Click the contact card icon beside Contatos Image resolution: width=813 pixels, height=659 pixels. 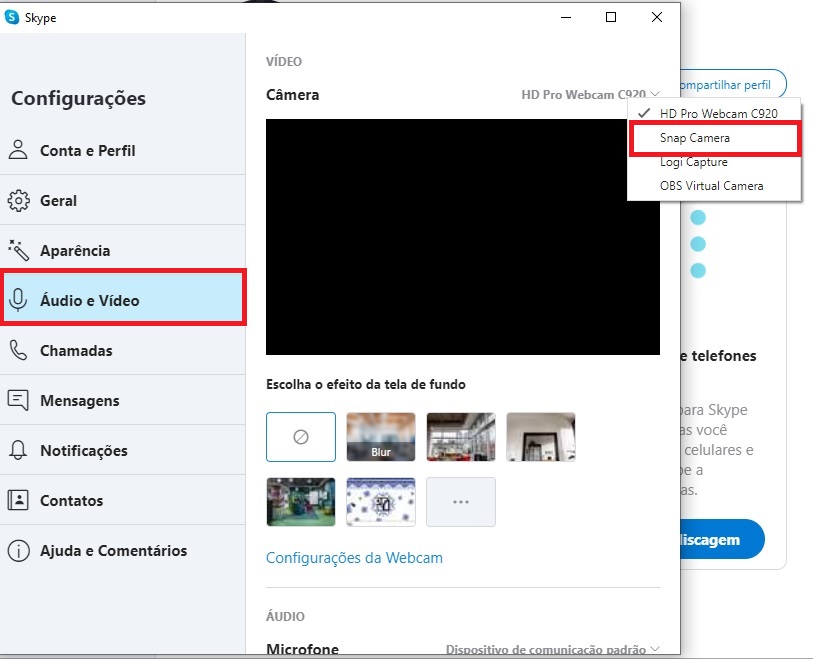click(x=18, y=500)
